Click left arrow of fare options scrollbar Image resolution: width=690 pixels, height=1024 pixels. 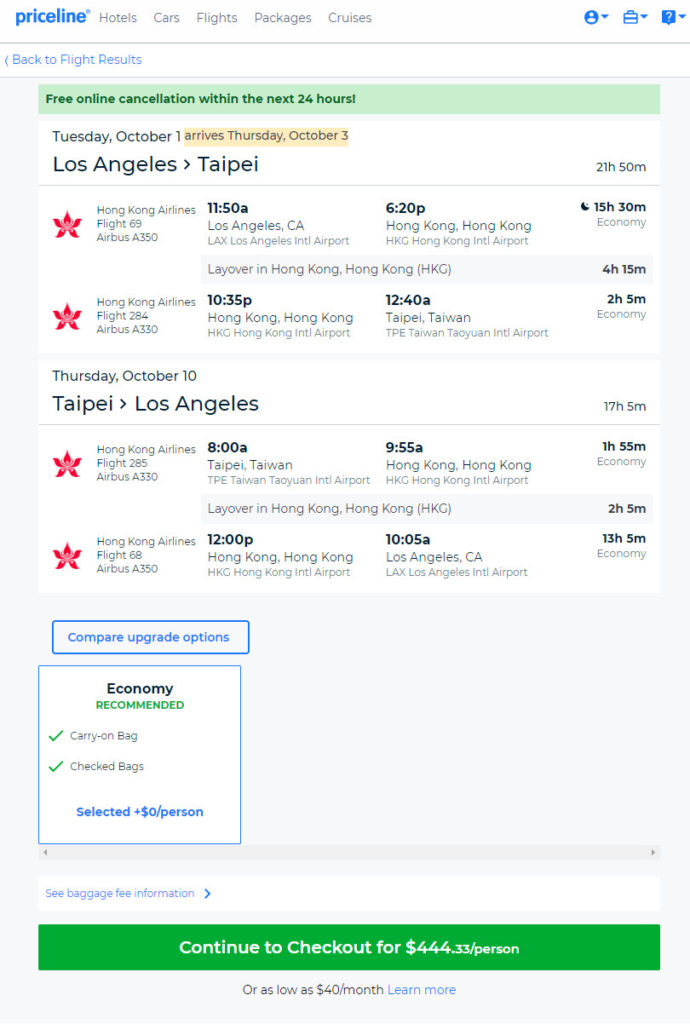click(x=45, y=852)
